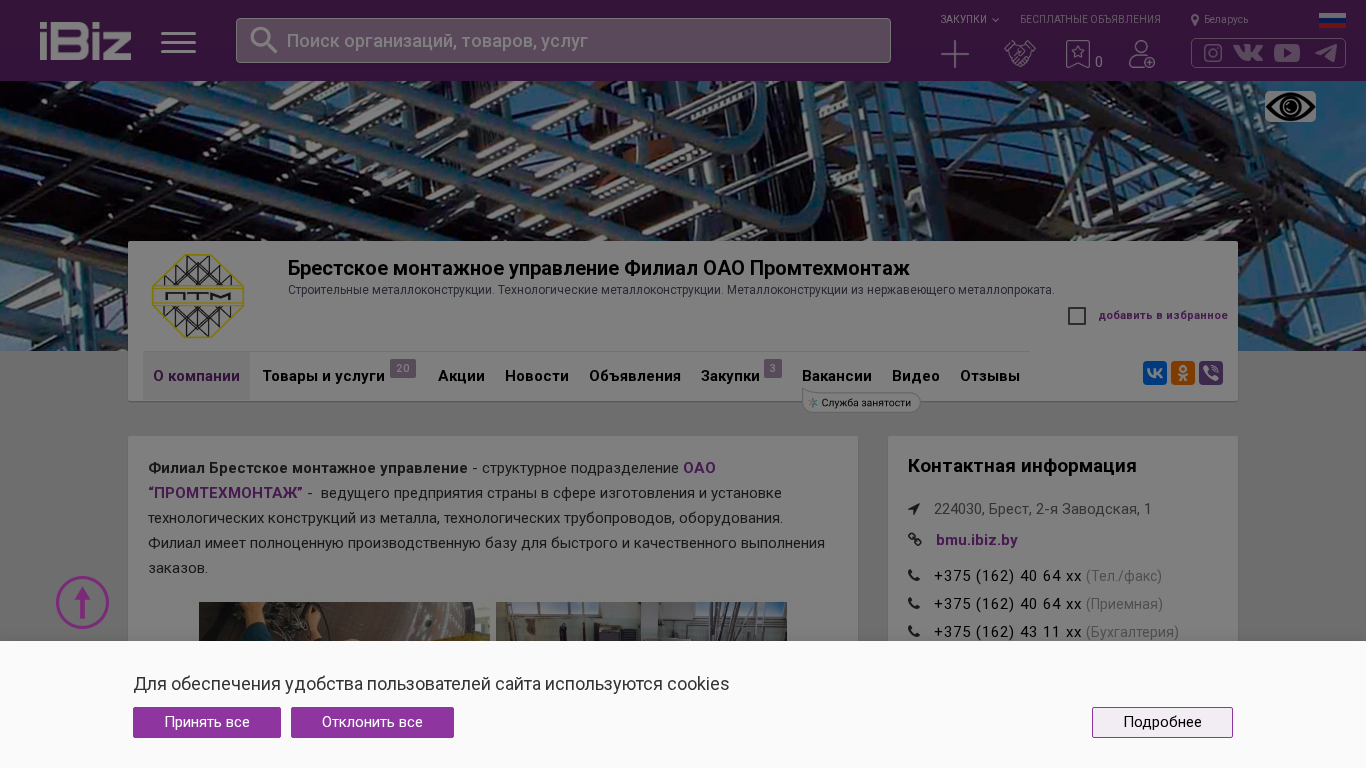The height and width of the screenshot is (768, 1366).
Task: Click the Тел./факс phone number
Action: point(1008,576)
